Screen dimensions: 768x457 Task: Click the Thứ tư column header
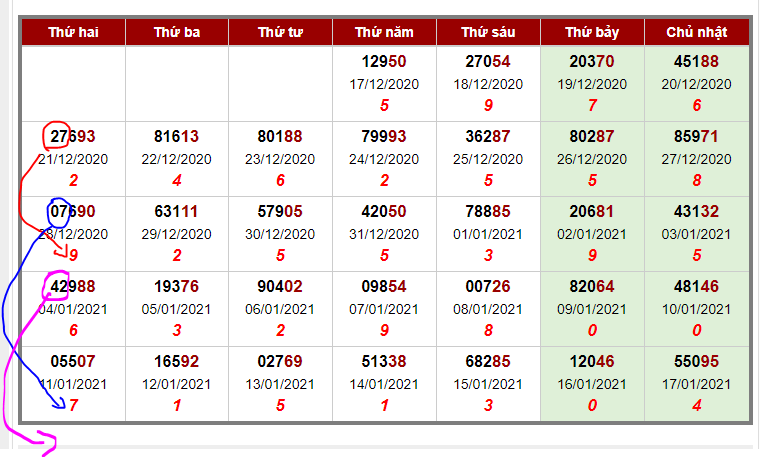tap(280, 32)
